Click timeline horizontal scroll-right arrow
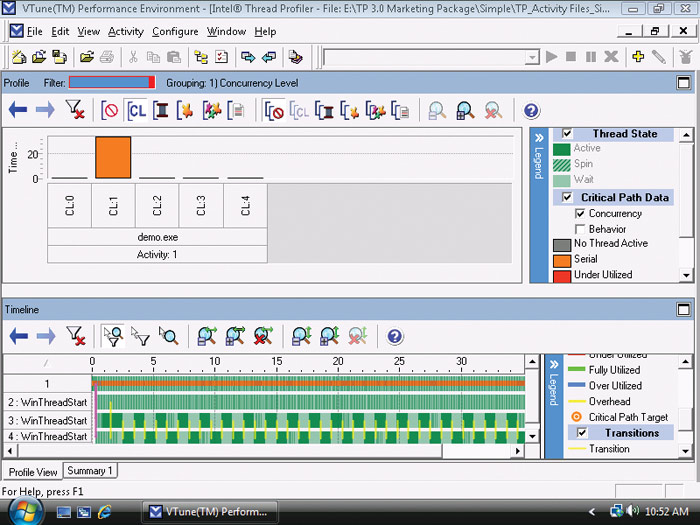This screenshot has width=700, height=525. [517, 451]
